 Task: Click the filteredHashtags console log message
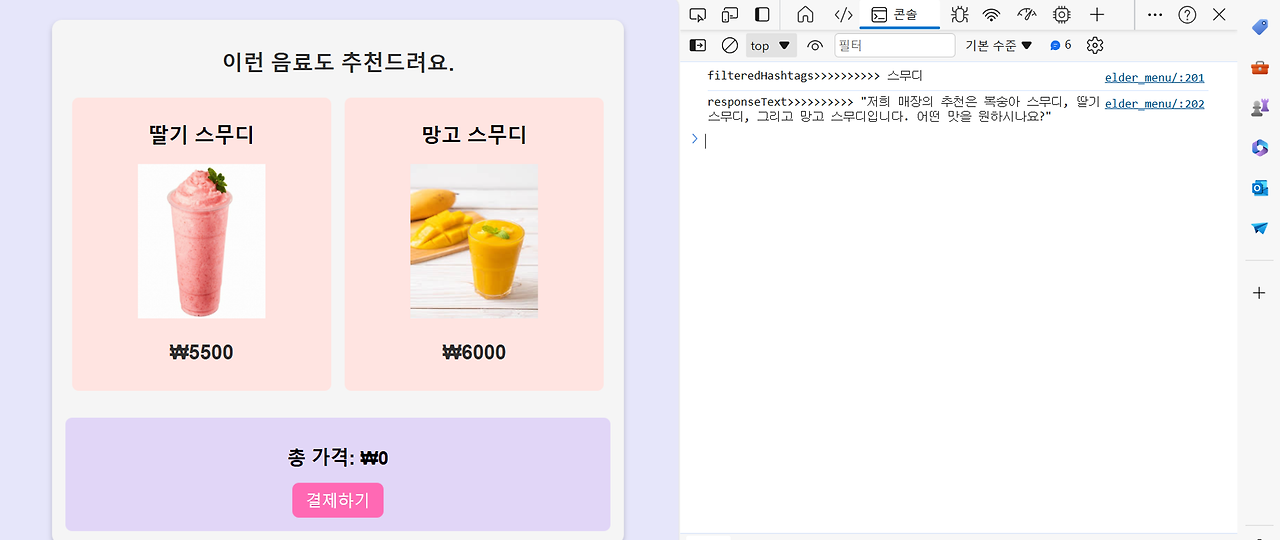tap(815, 76)
